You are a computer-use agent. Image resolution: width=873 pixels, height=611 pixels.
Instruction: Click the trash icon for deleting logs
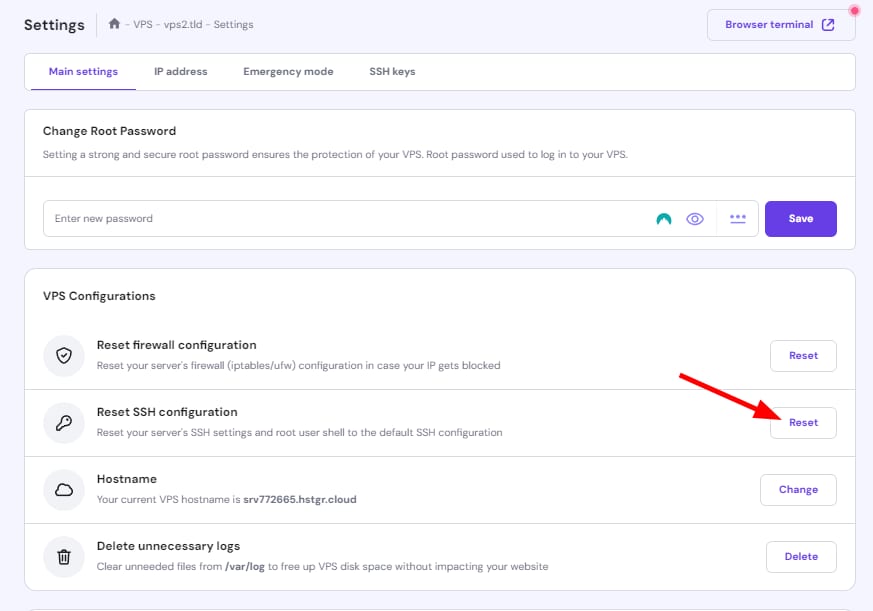[x=64, y=557]
